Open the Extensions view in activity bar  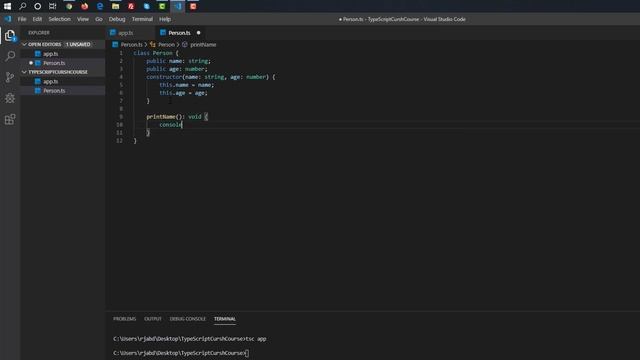[x=10, y=119]
